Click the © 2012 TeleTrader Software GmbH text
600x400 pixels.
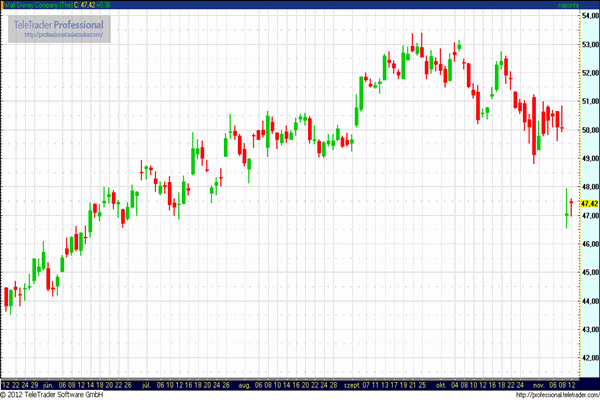point(52,395)
